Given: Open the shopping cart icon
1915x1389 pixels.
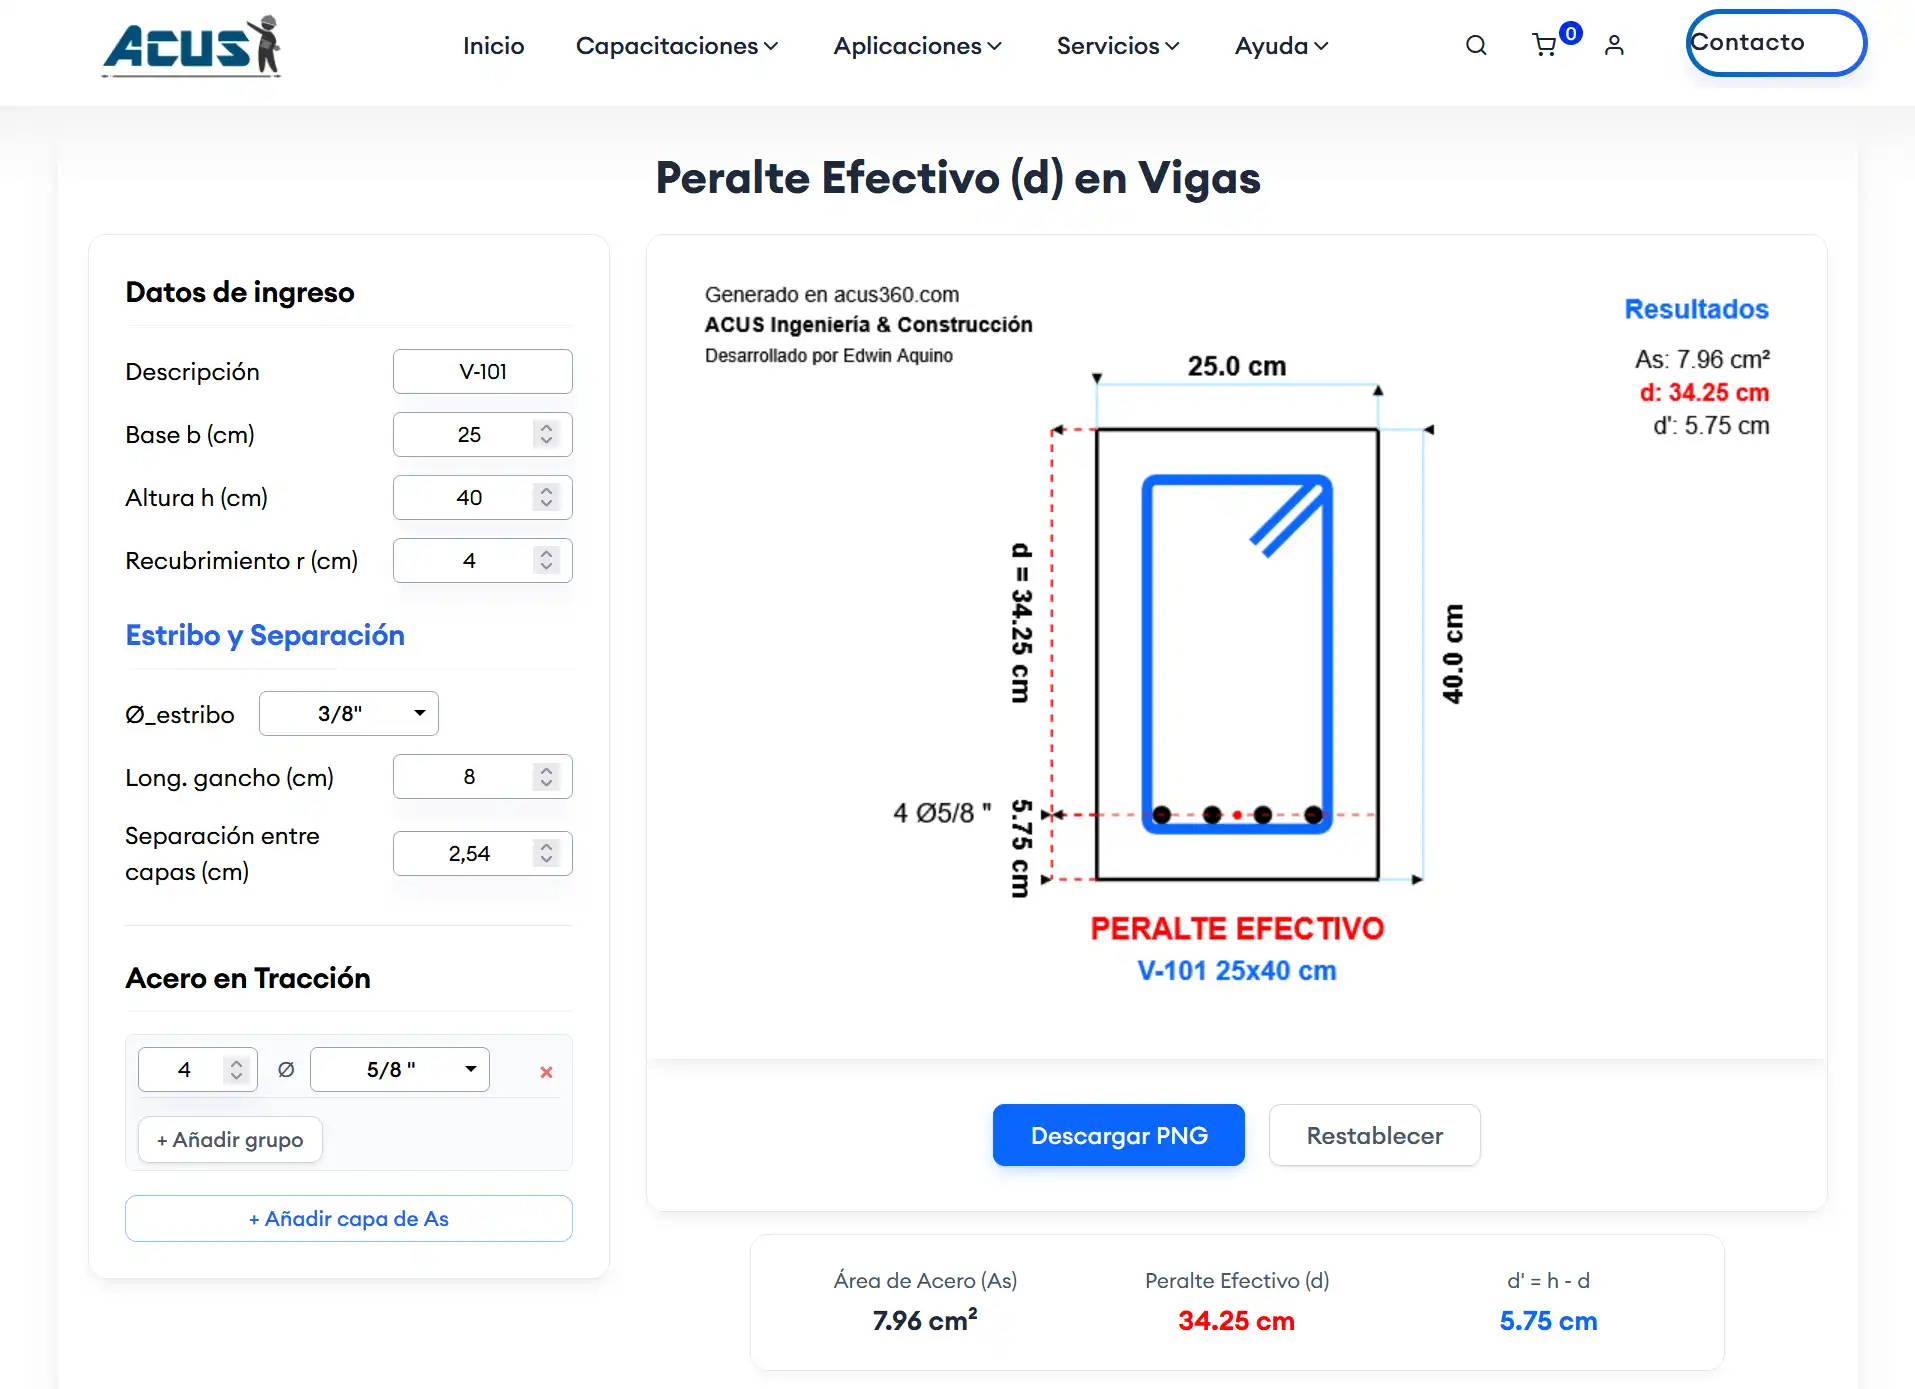Looking at the screenshot, I should tap(1545, 45).
